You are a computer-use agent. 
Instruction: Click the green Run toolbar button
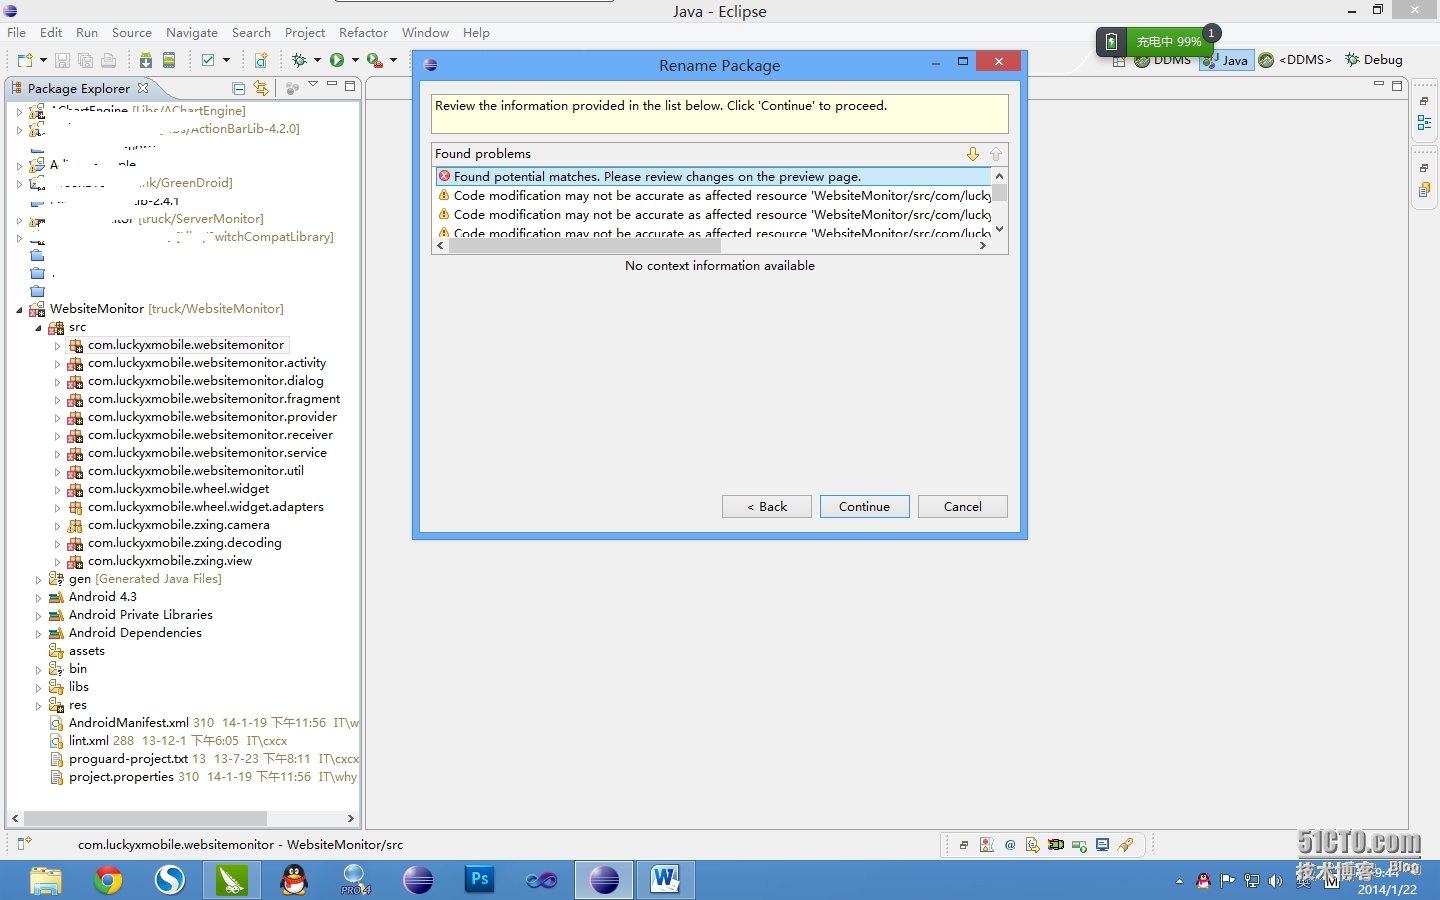click(337, 60)
